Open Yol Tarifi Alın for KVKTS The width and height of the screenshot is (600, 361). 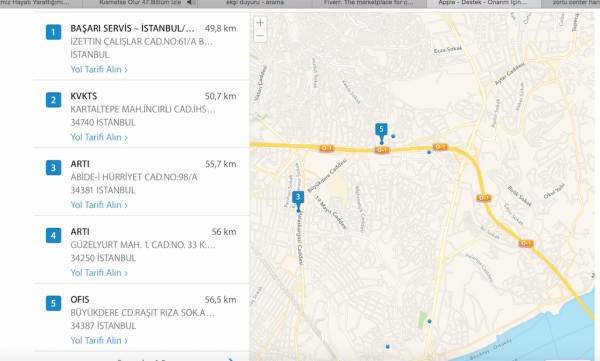99,137
